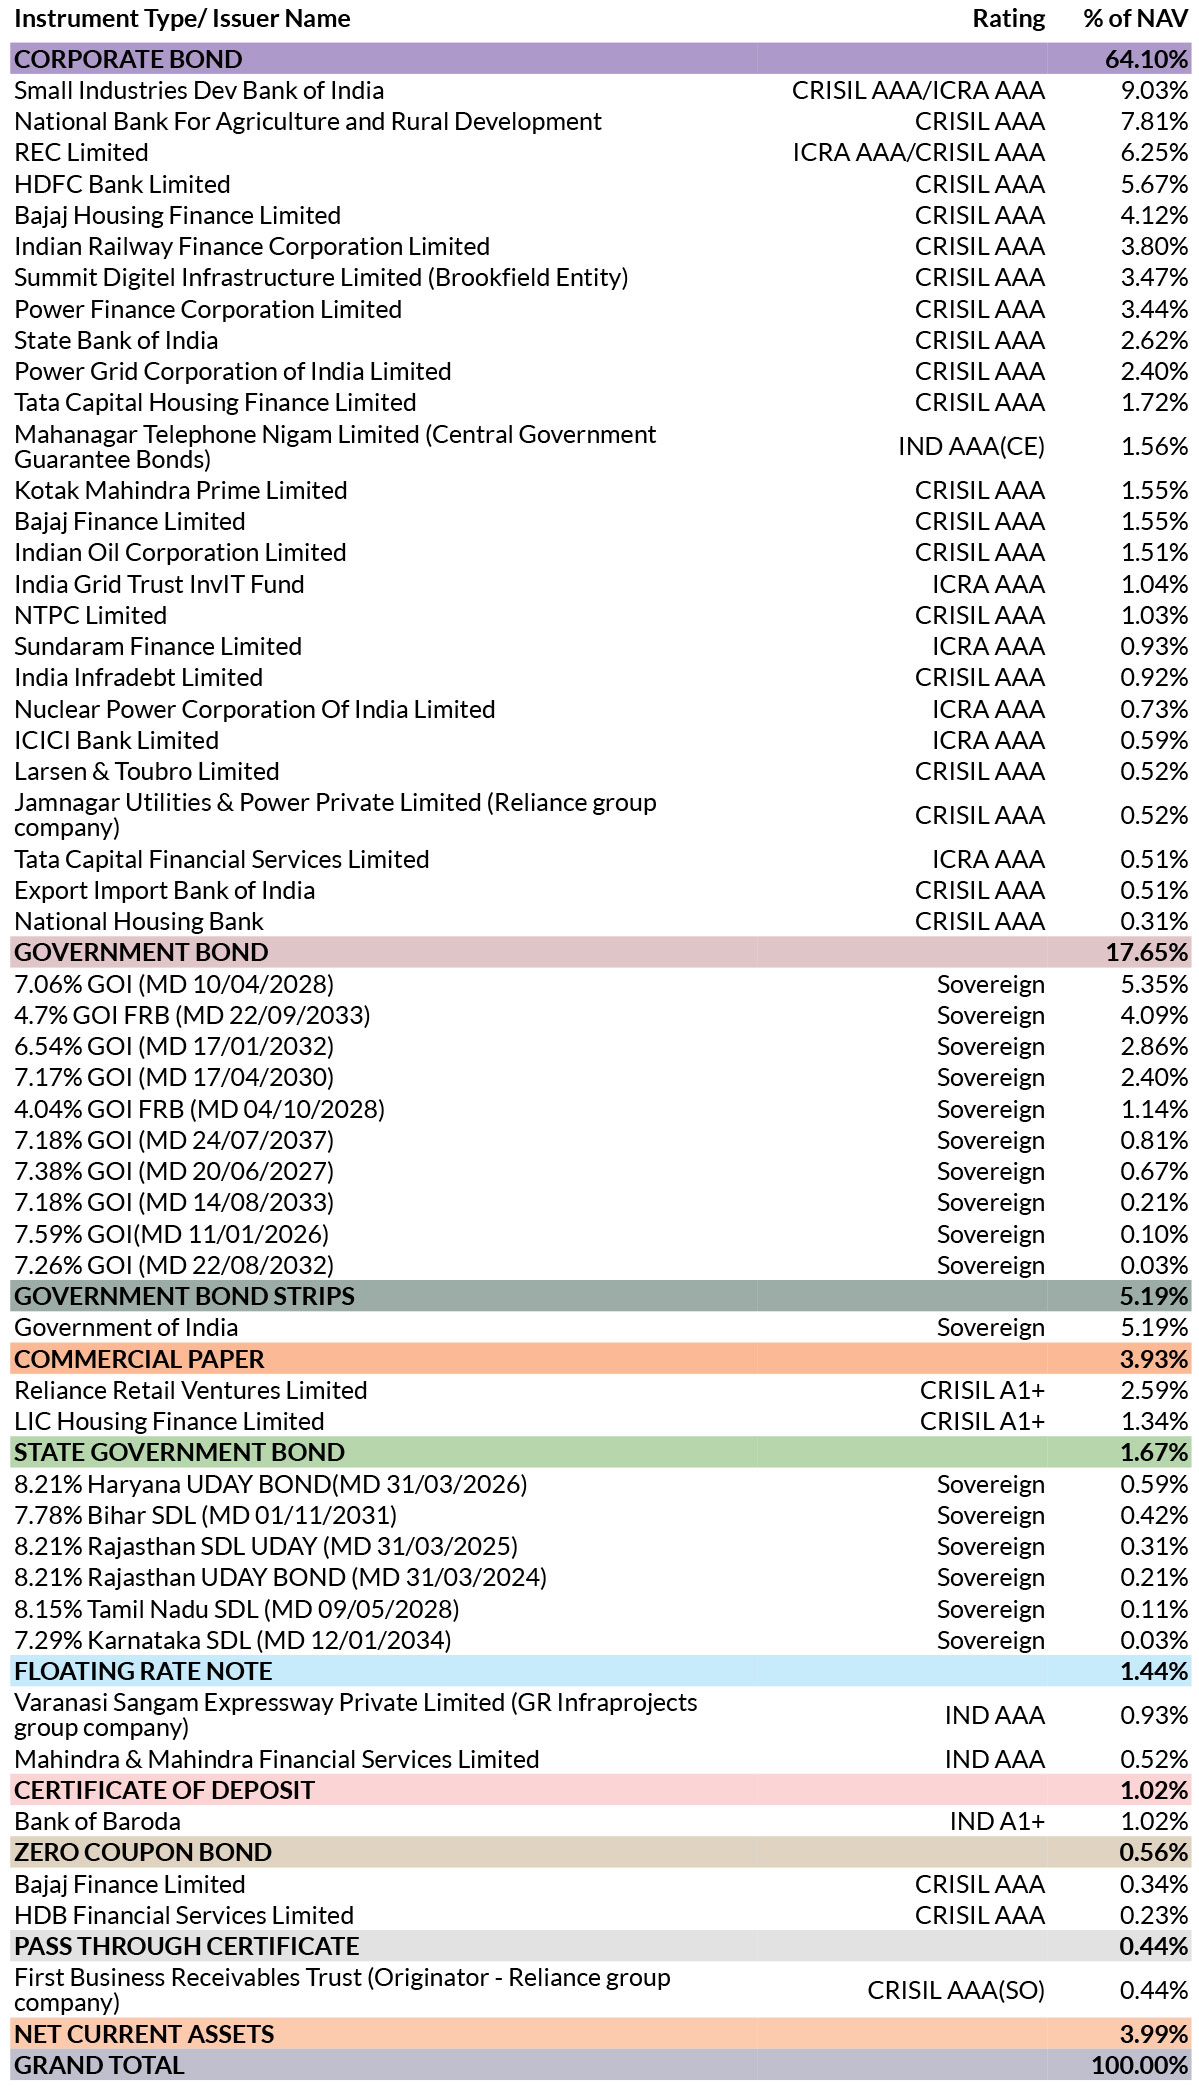Click the Rating column header
This screenshot has height=2086, width=1199.
click(1008, 19)
